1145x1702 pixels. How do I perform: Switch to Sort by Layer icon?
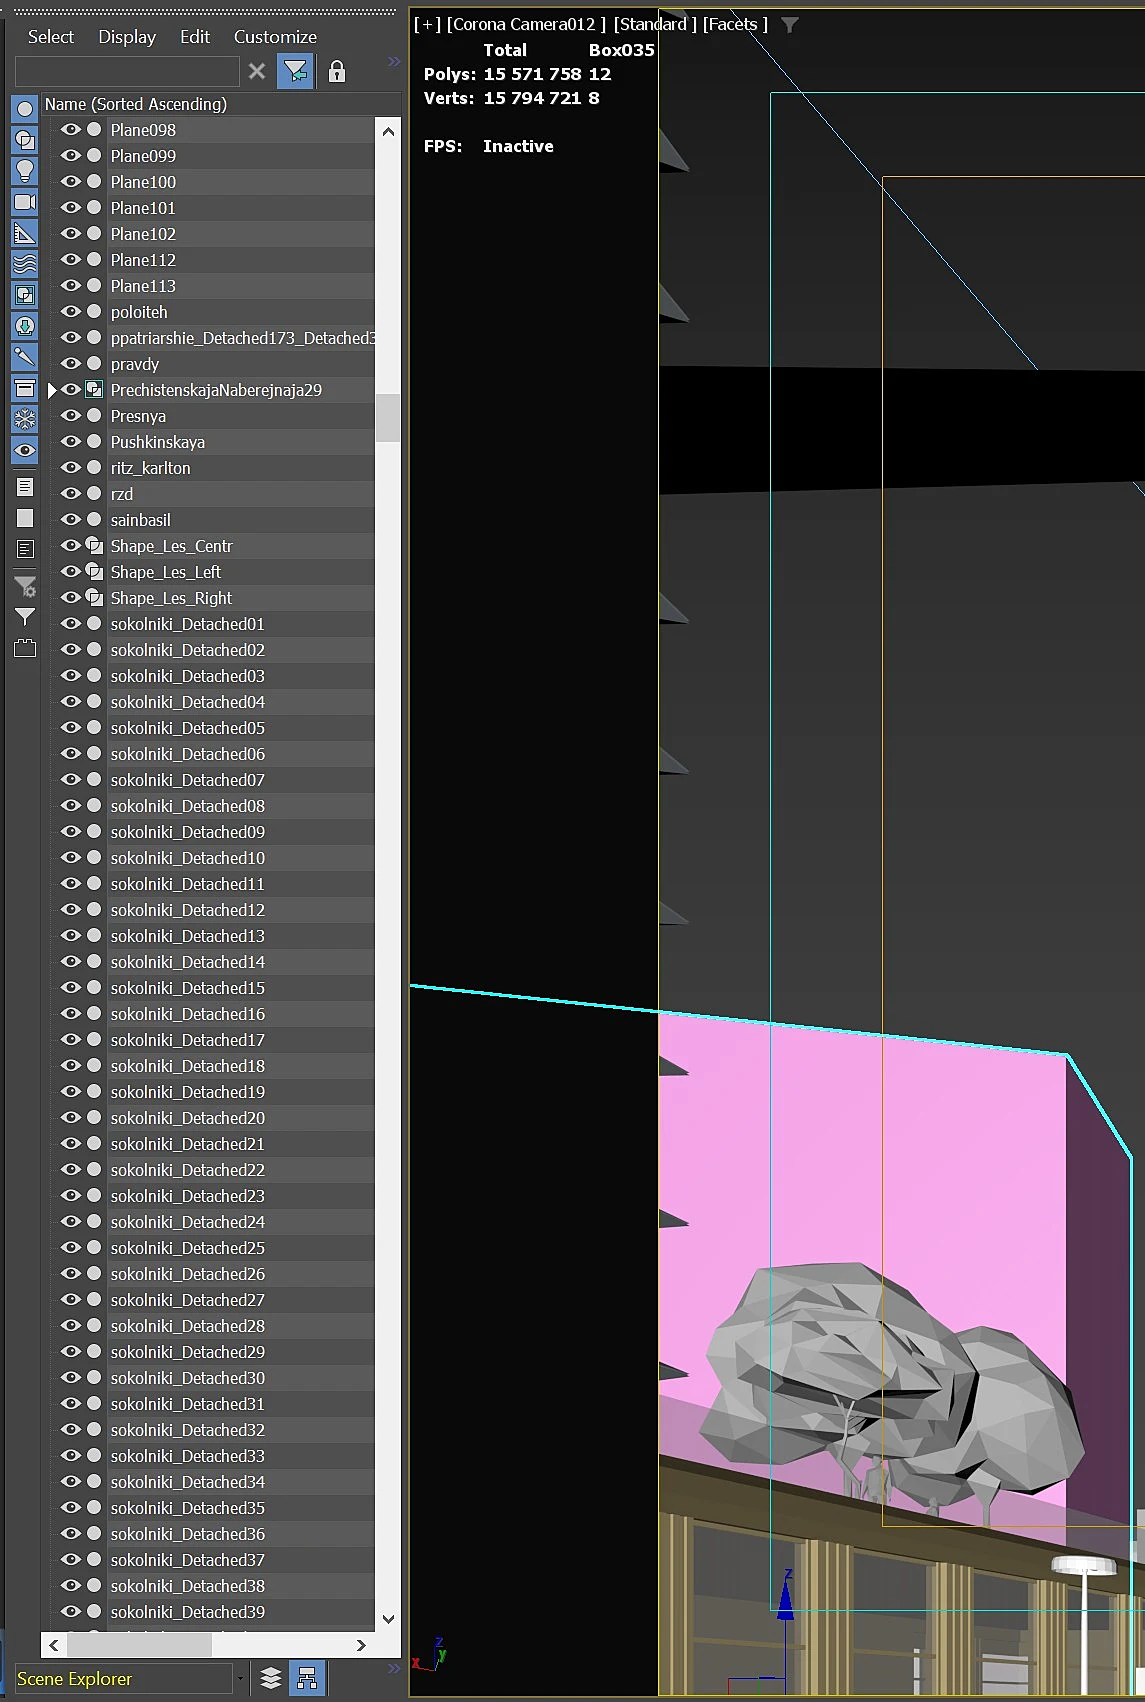270,1678
